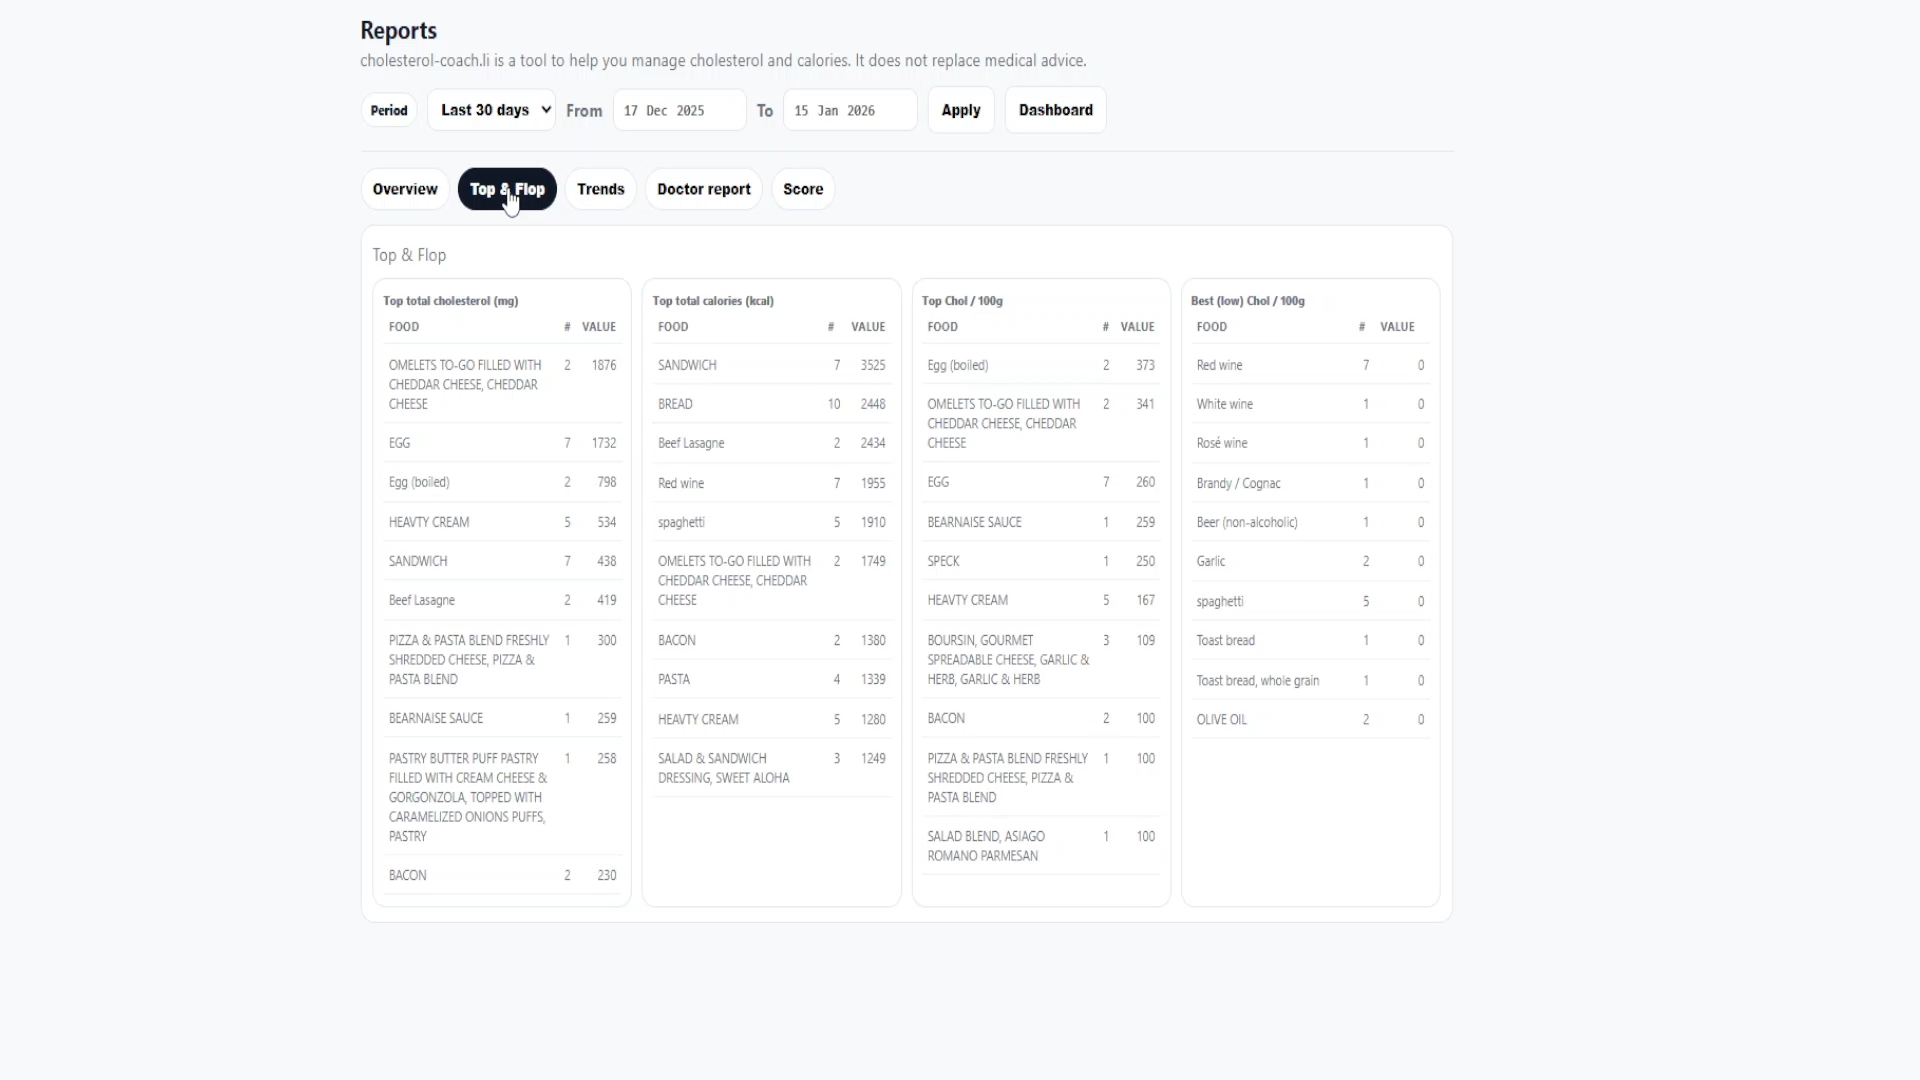The image size is (1920, 1080).
Task: Select the Beef Lasagne row in Top total calories
Action: coord(770,443)
